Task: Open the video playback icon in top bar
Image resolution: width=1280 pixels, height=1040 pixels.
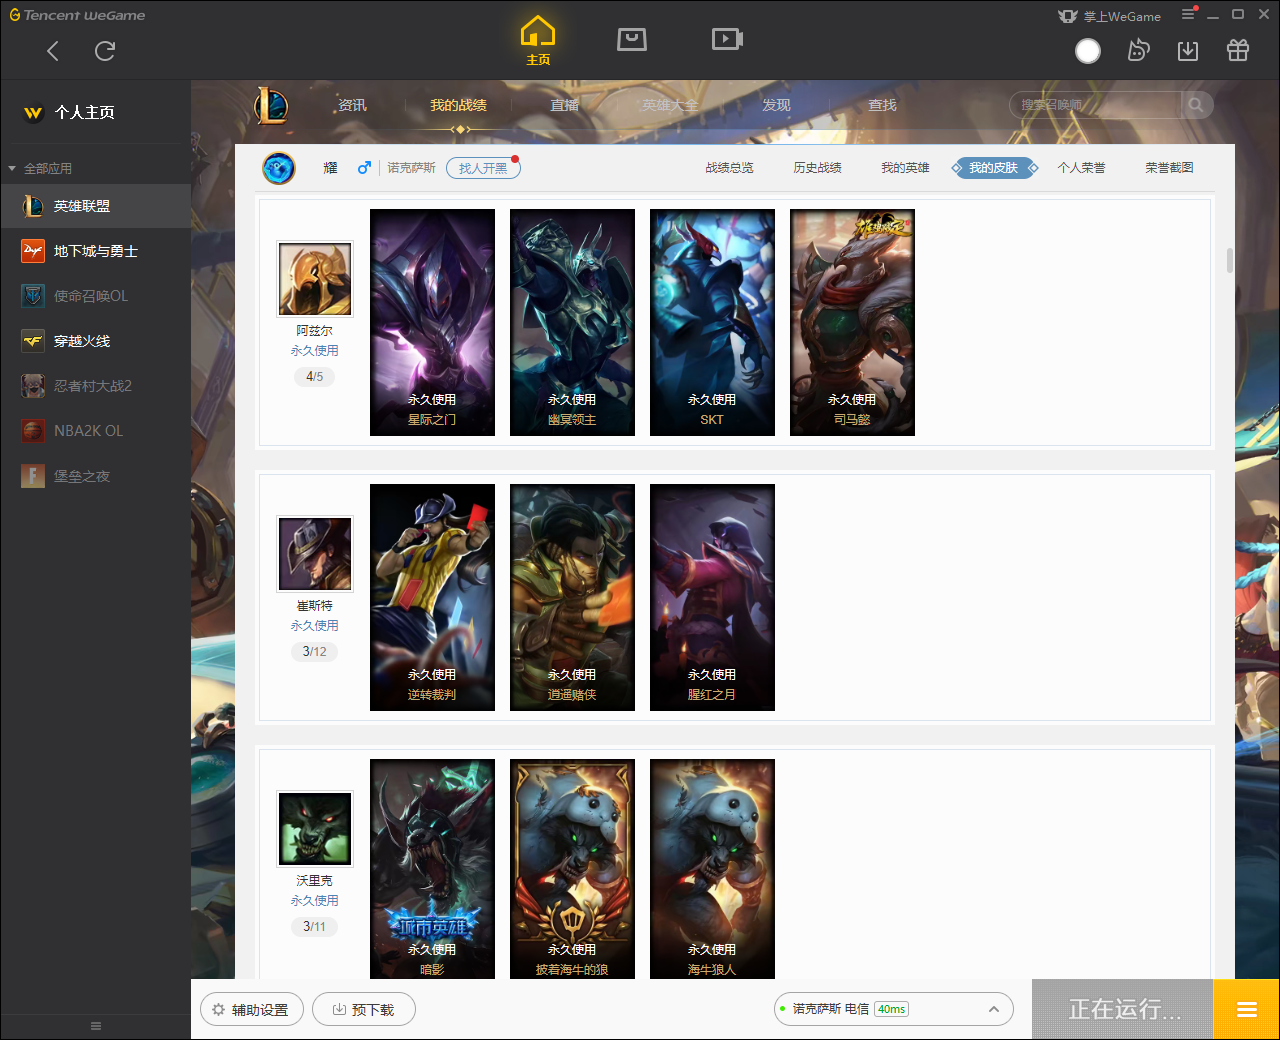Action: point(727,39)
